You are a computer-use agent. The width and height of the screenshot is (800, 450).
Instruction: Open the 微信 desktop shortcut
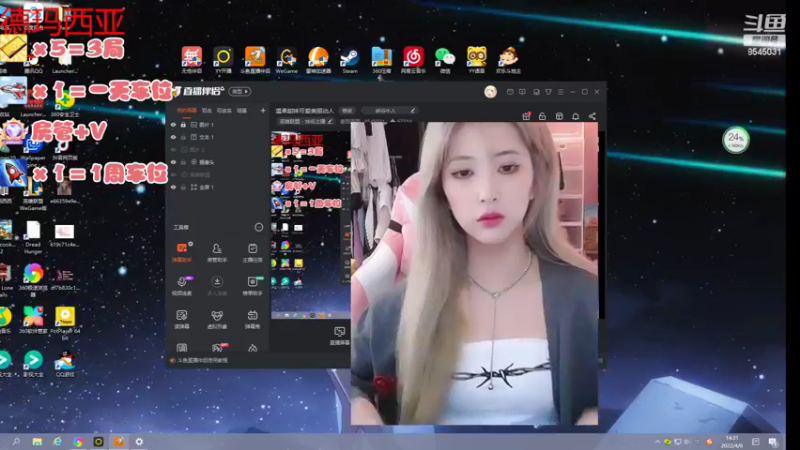point(445,60)
